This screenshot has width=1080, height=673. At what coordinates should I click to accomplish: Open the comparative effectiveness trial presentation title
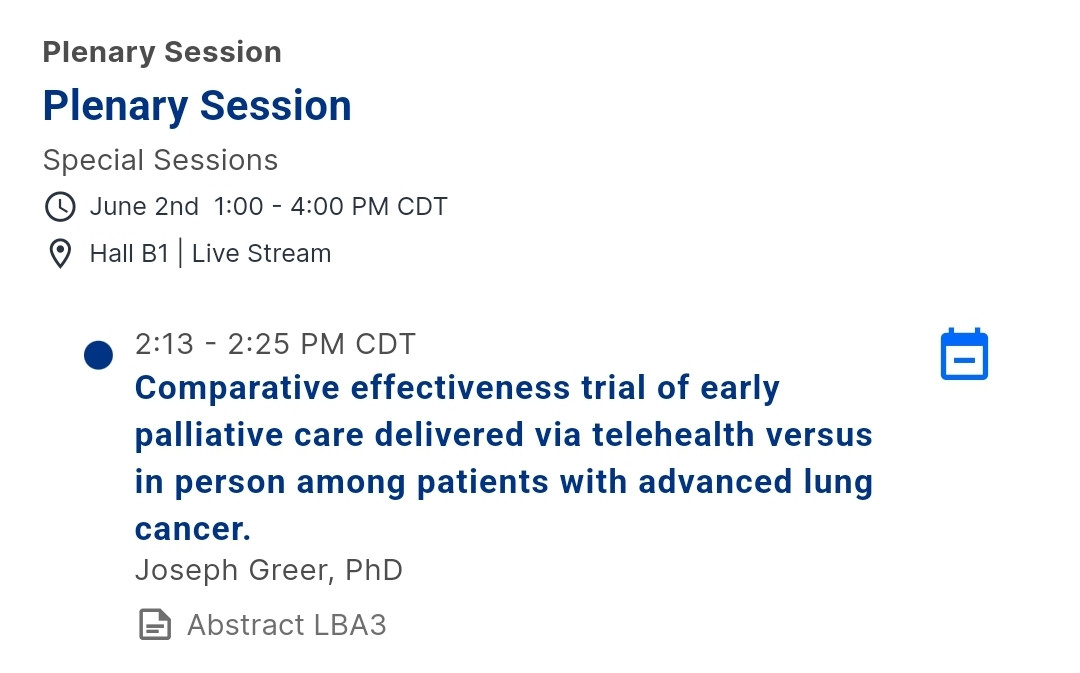click(x=504, y=458)
